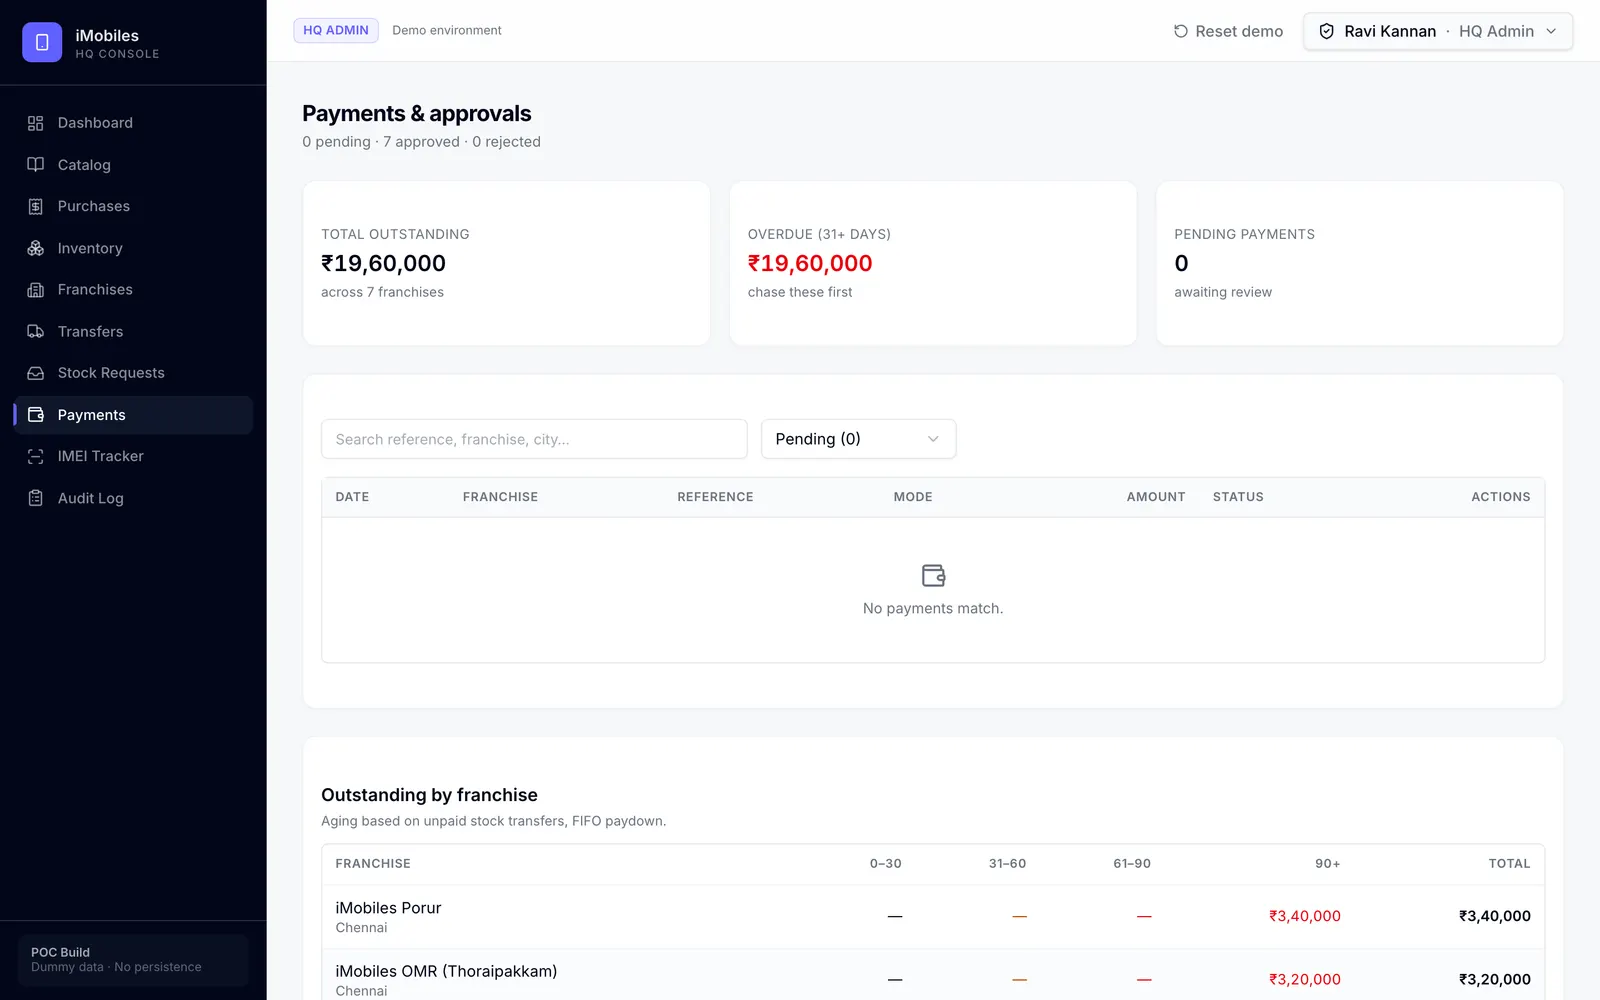Click the Franchises building icon
This screenshot has width=1600, height=1000.
click(x=36, y=290)
